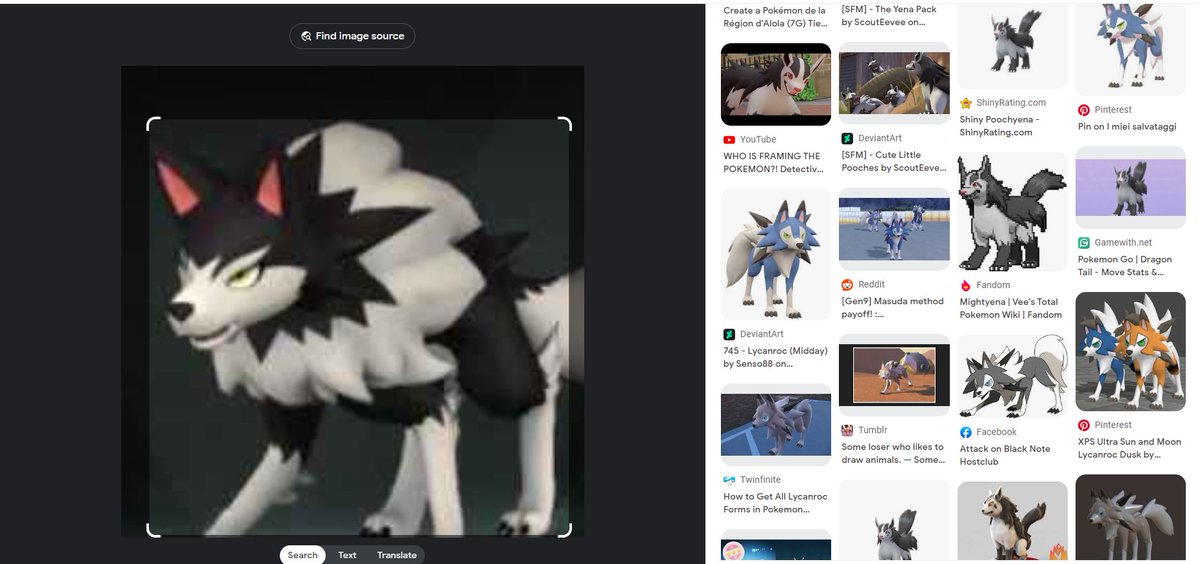Screen dimensions: 1200x564
Task: Click the Fandom source name
Action: pos(993,286)
